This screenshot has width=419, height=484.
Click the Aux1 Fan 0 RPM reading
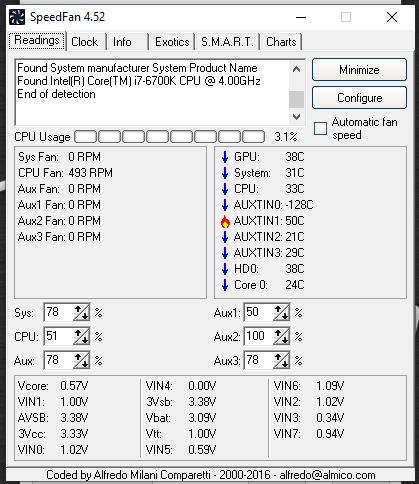point(59,205)
